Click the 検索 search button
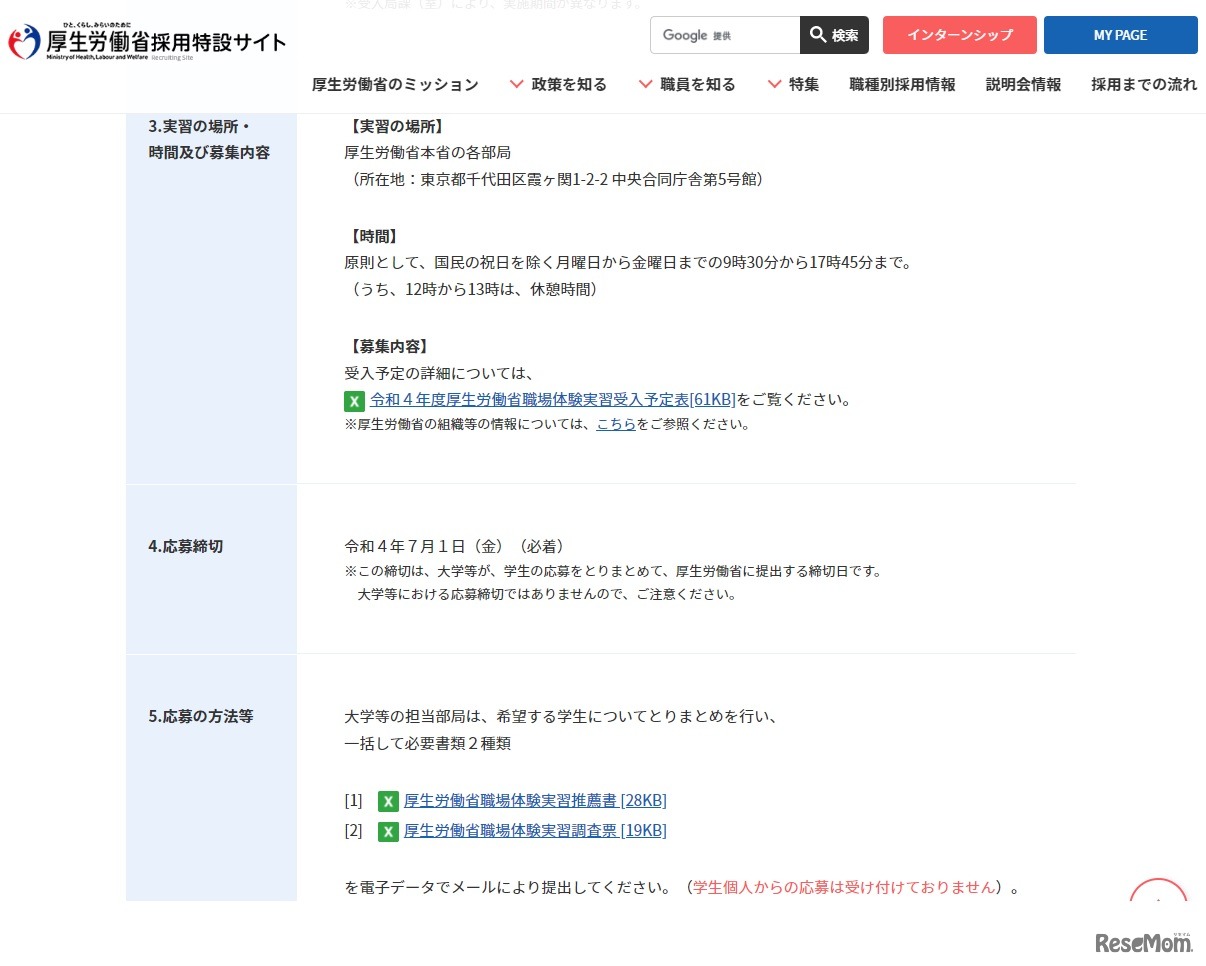1206x966 pixels. 835,35
